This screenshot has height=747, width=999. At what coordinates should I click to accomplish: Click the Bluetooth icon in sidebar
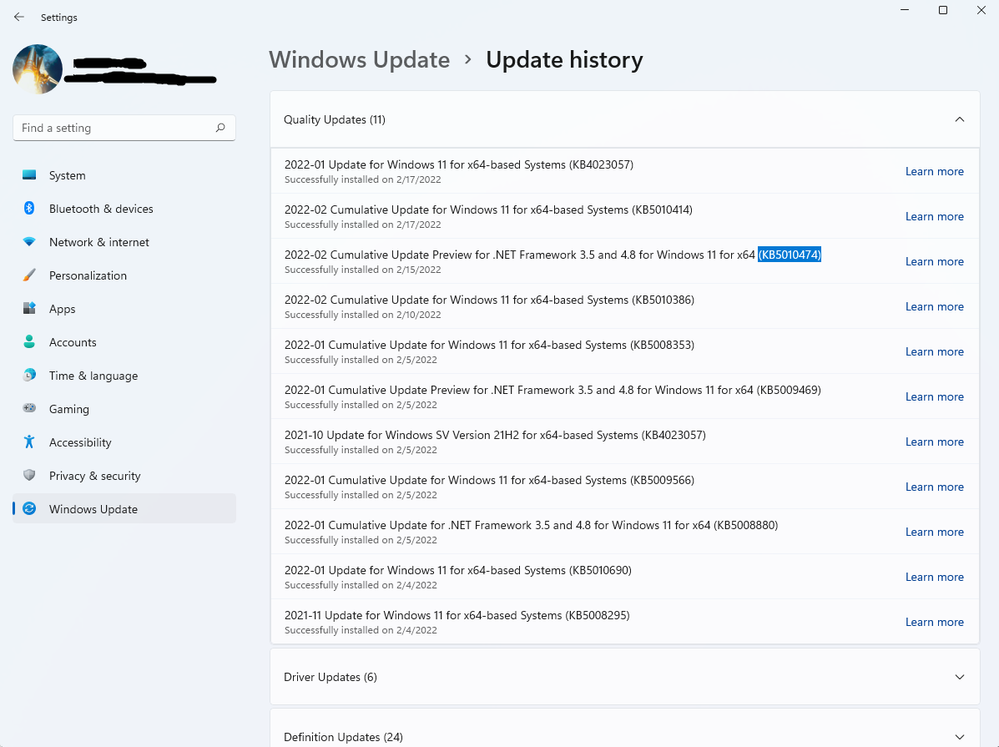click(x=29, y=208)
